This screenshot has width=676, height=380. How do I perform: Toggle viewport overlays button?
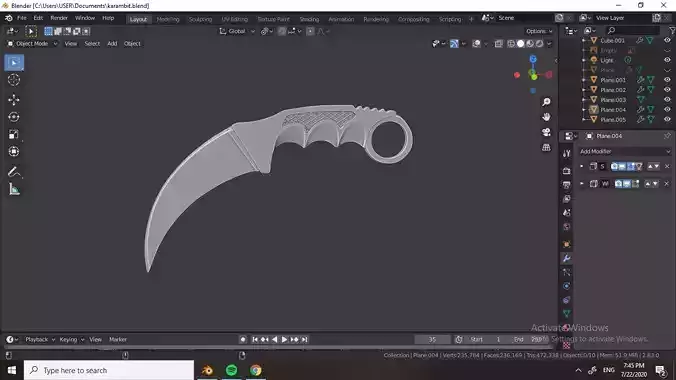coord(476,44)
